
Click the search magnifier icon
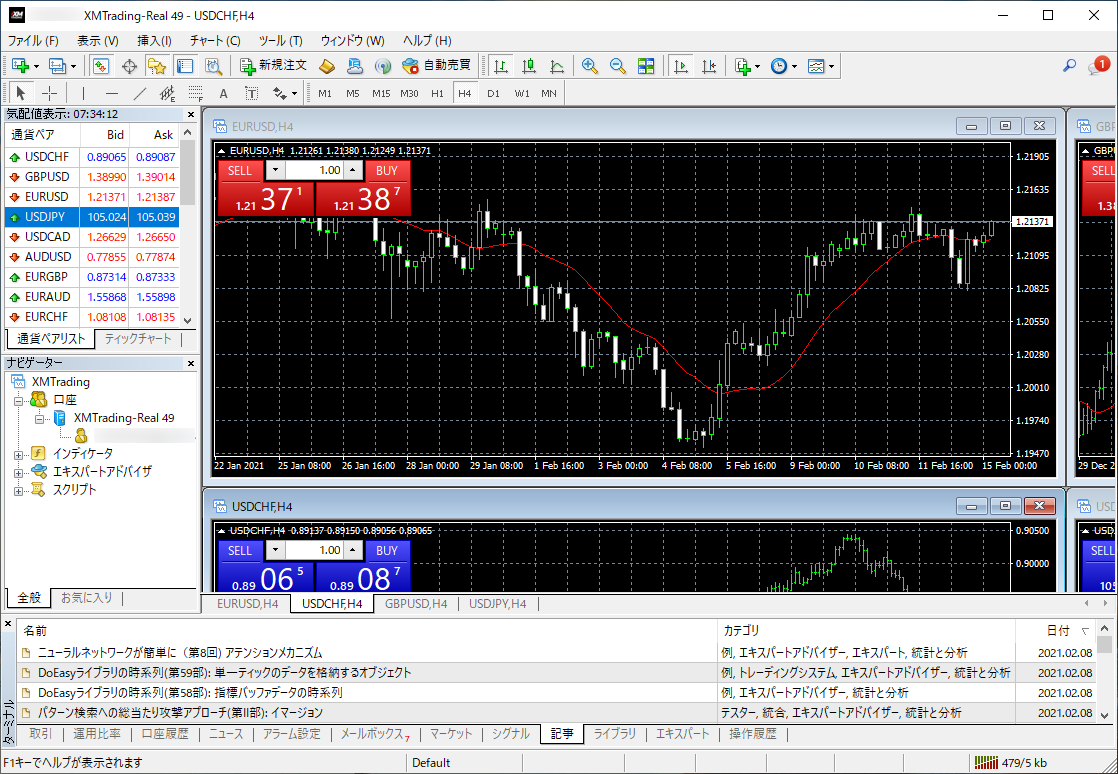[x=1069, y=66]
